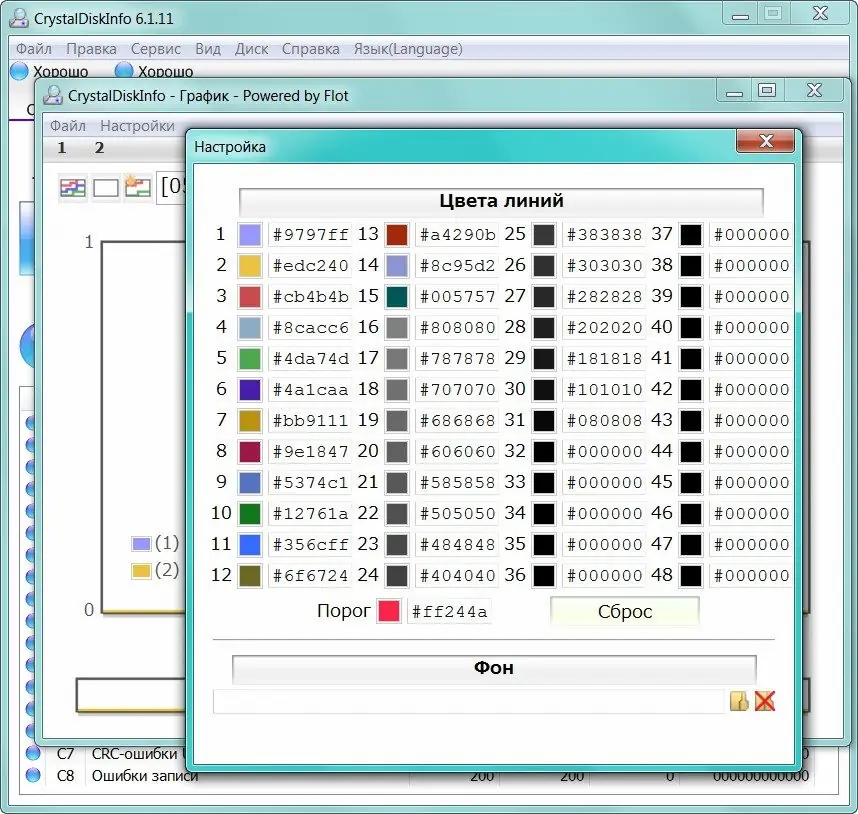Click line 37 black color swatch
Image resolution: width=858 pixels, height=814 pixels.
point(691,235)
